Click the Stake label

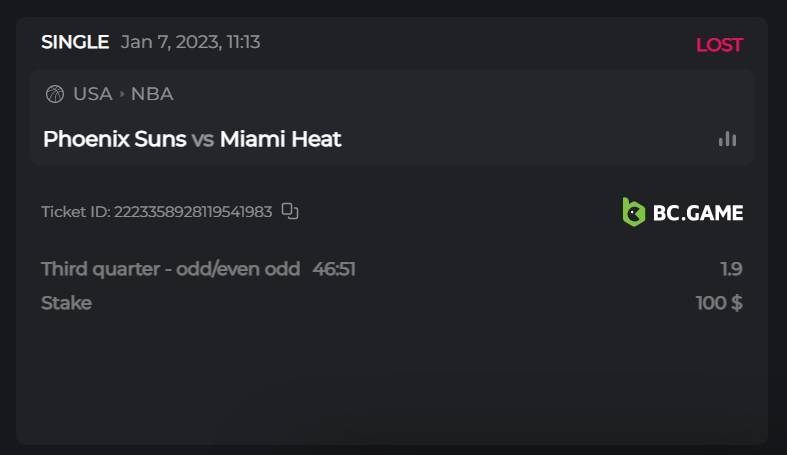point(66,303)
